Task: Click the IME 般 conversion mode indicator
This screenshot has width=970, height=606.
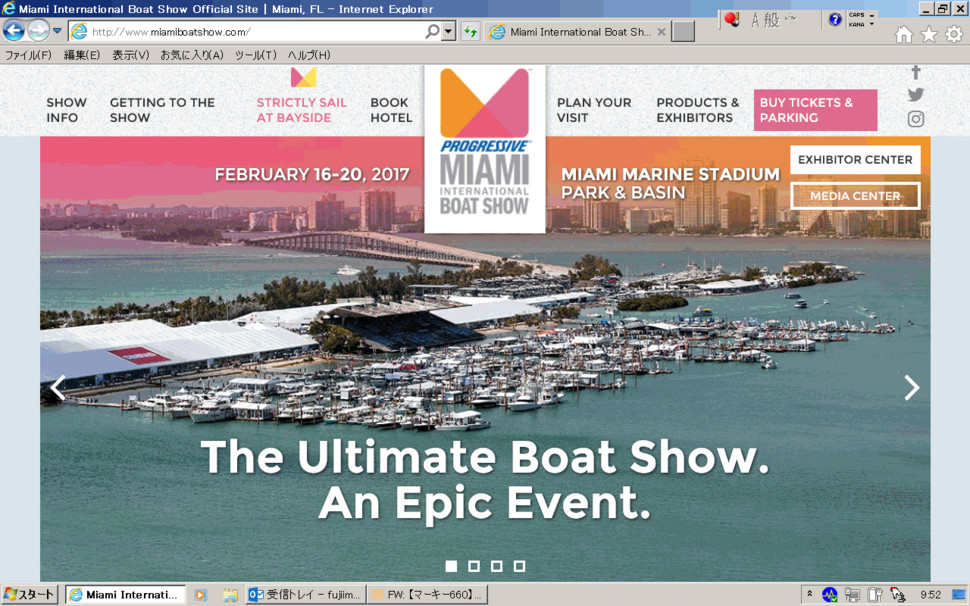Action: click(771, 20)
